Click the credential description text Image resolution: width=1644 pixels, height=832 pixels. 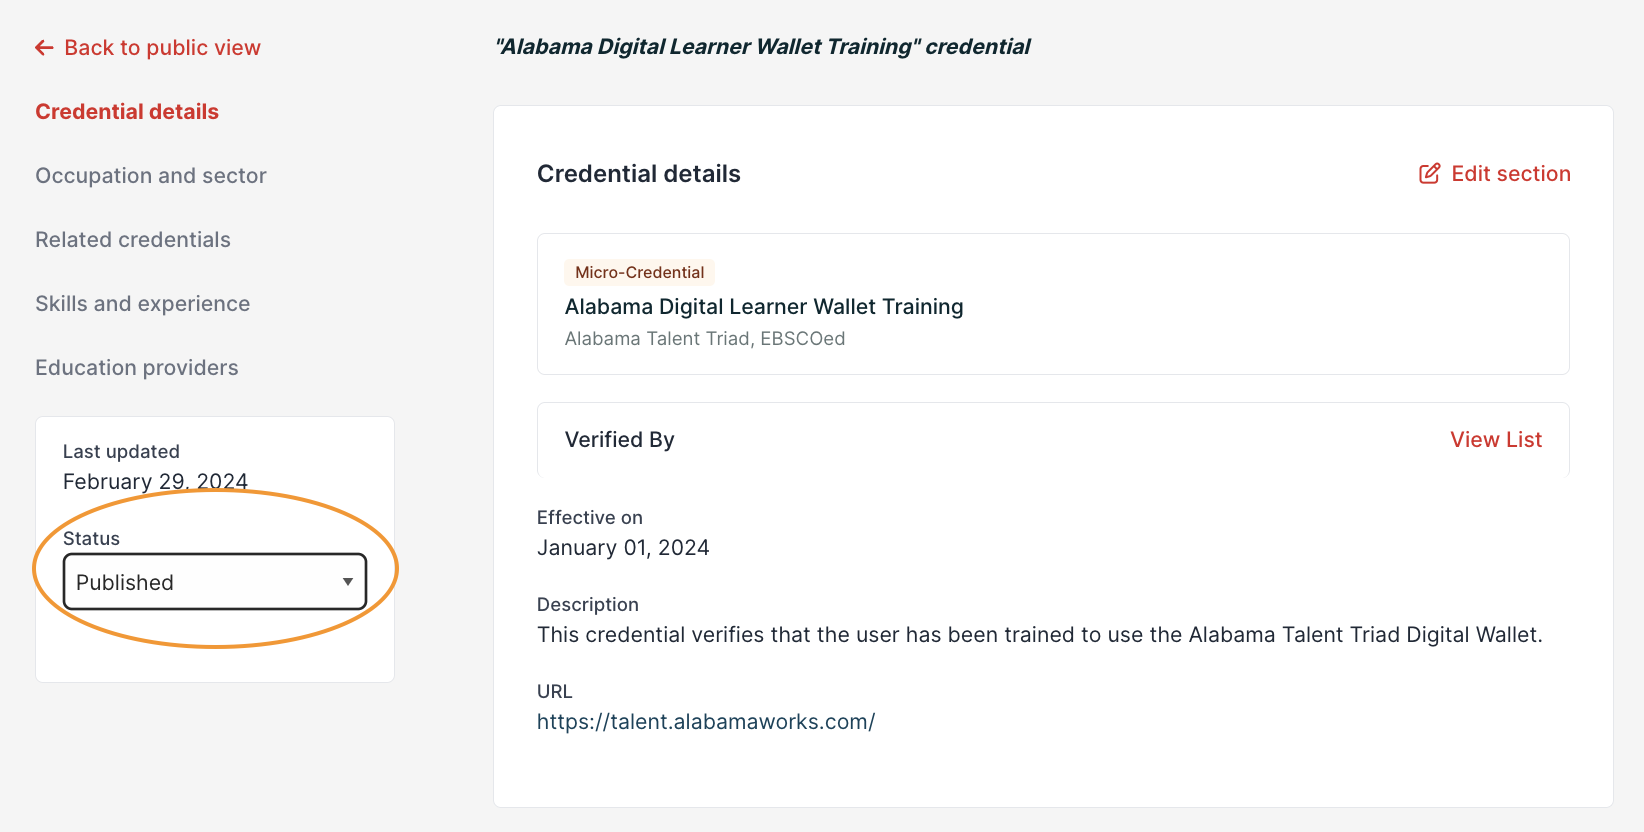click(1039, 635)
